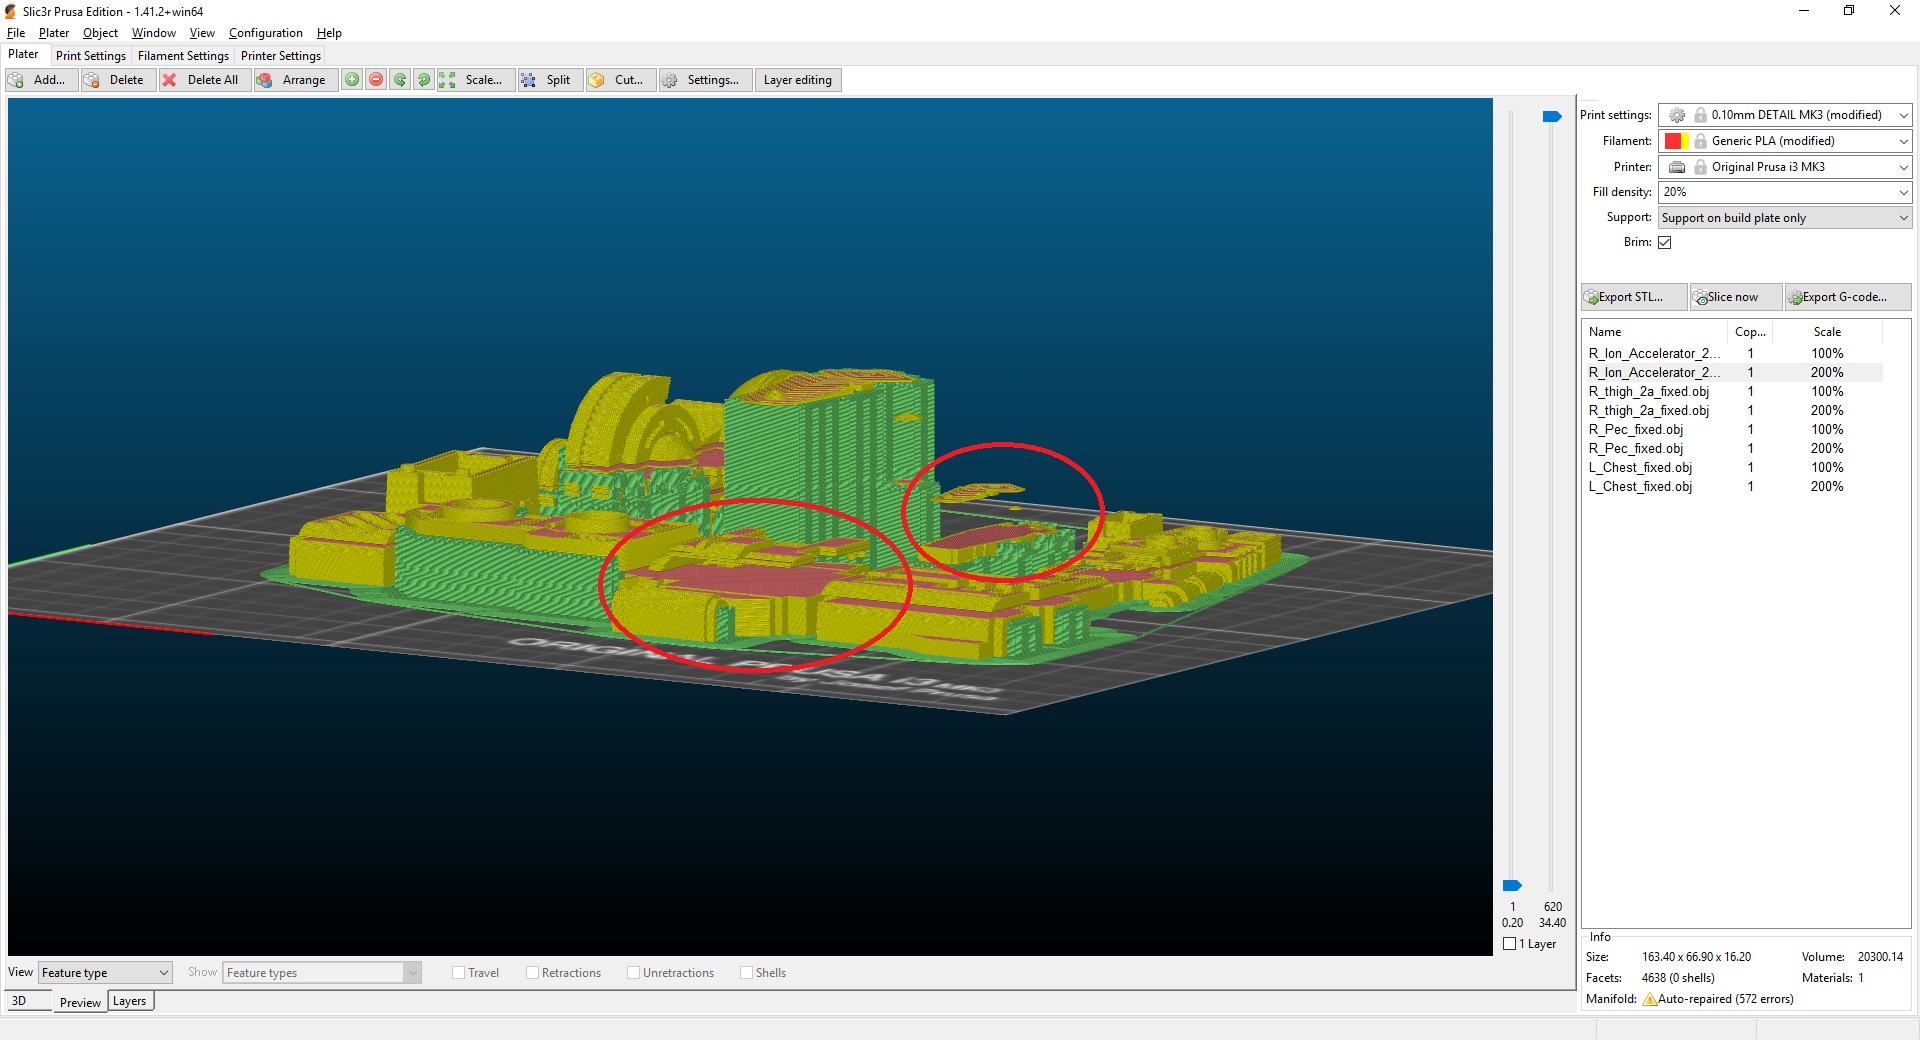Add one more copy with green plus icon

(352, 80)
